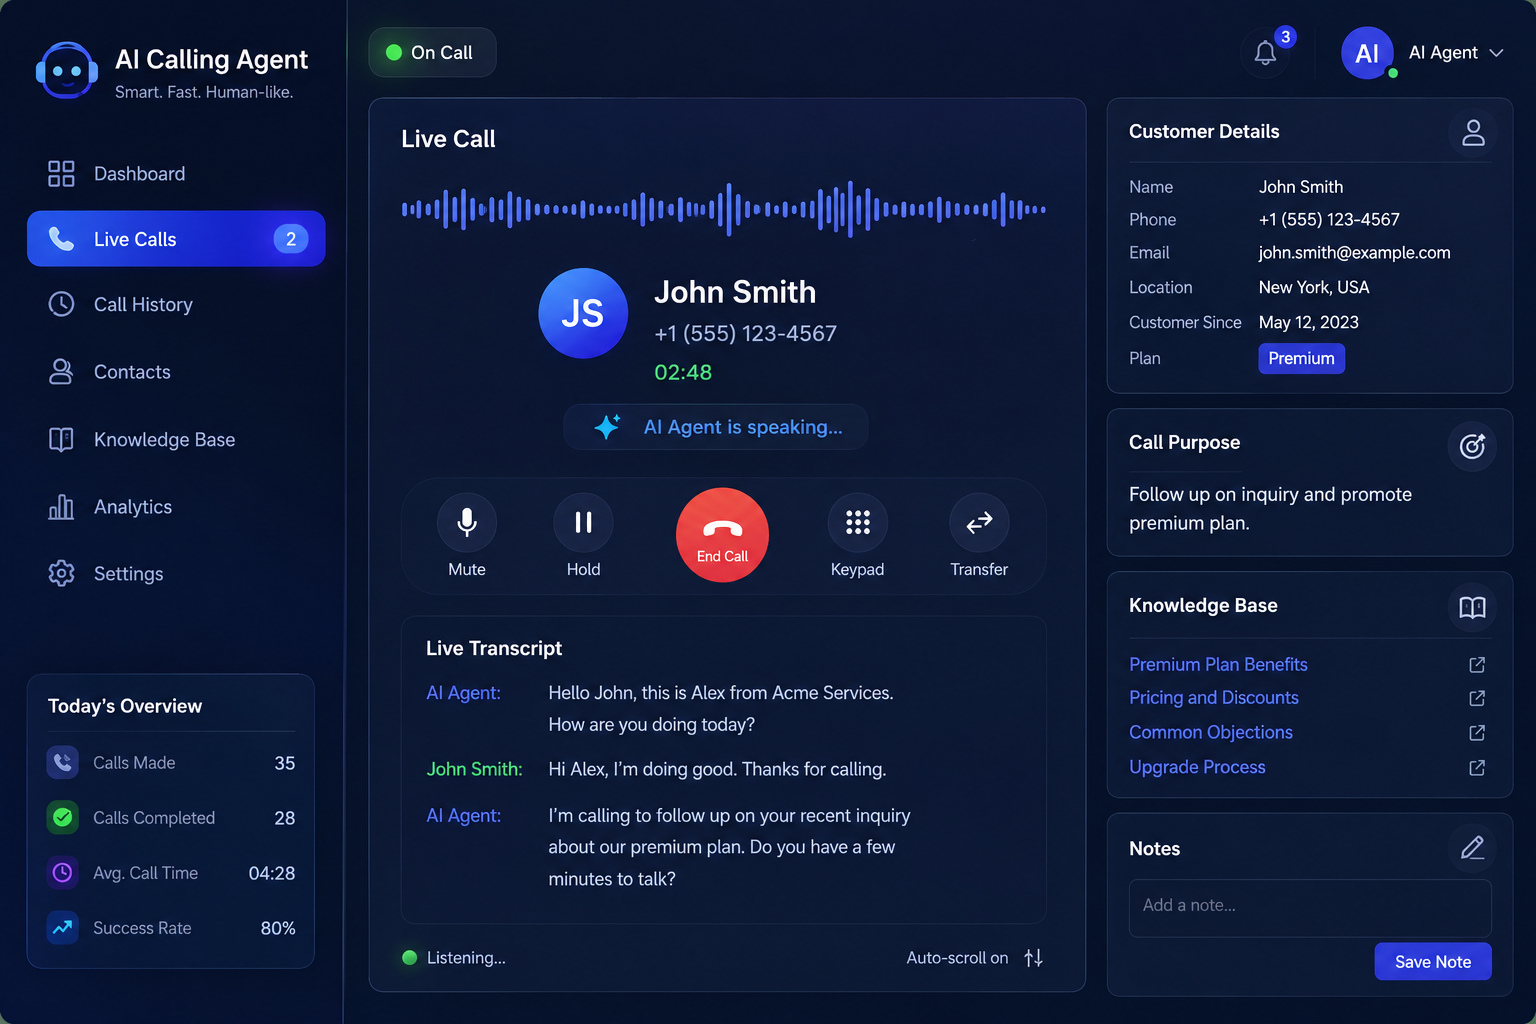Expand the AI Agent account dropdown chevron

pos(1496,53)
